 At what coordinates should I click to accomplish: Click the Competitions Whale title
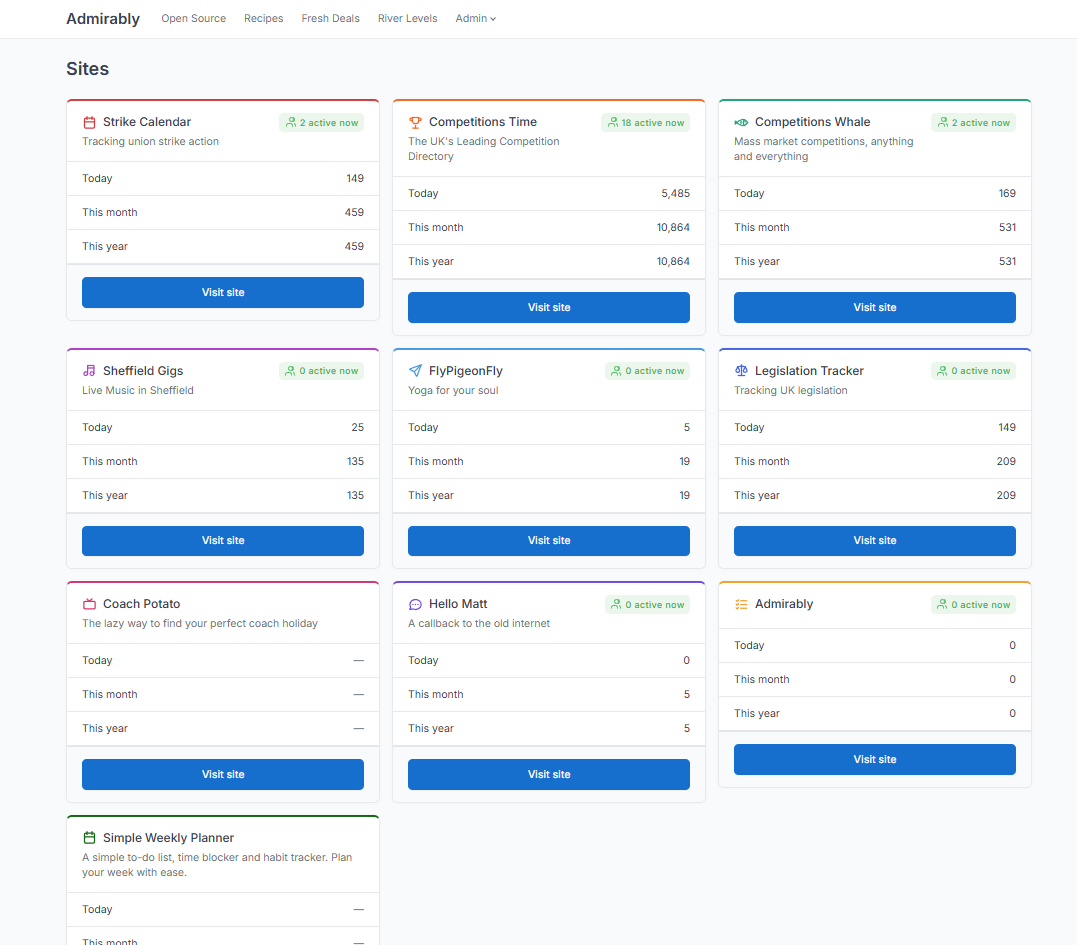tap(813, 122)
